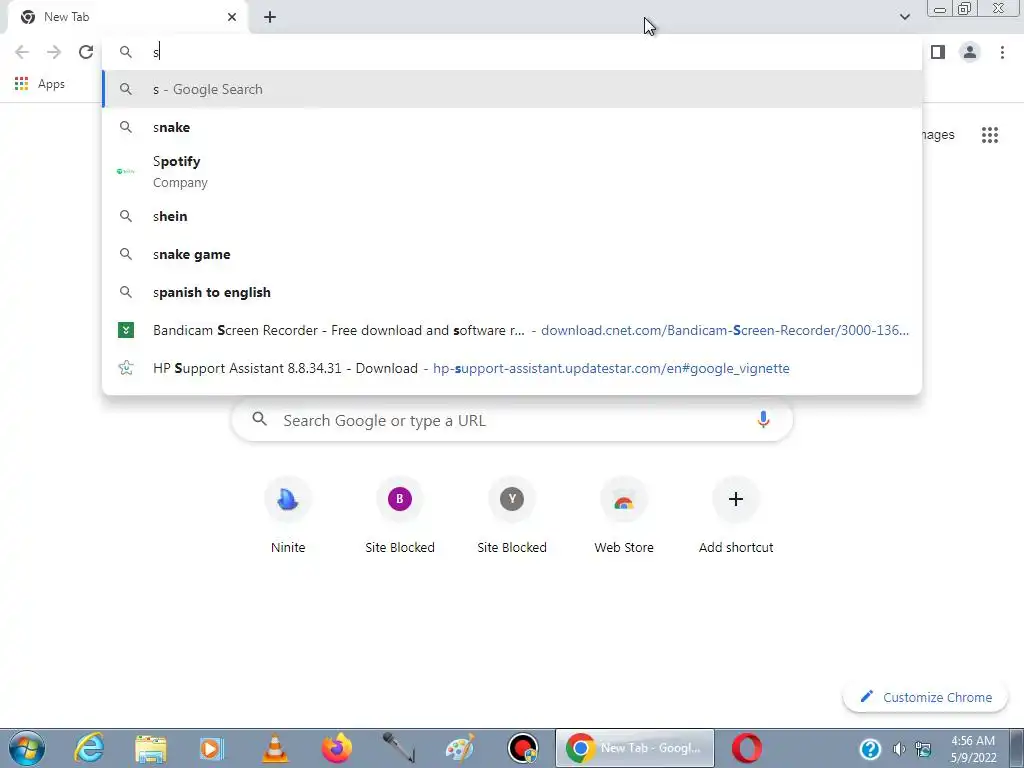Switch to Chrome New Tab taskbar button
1024x768 pixels.
click(635, 748)
